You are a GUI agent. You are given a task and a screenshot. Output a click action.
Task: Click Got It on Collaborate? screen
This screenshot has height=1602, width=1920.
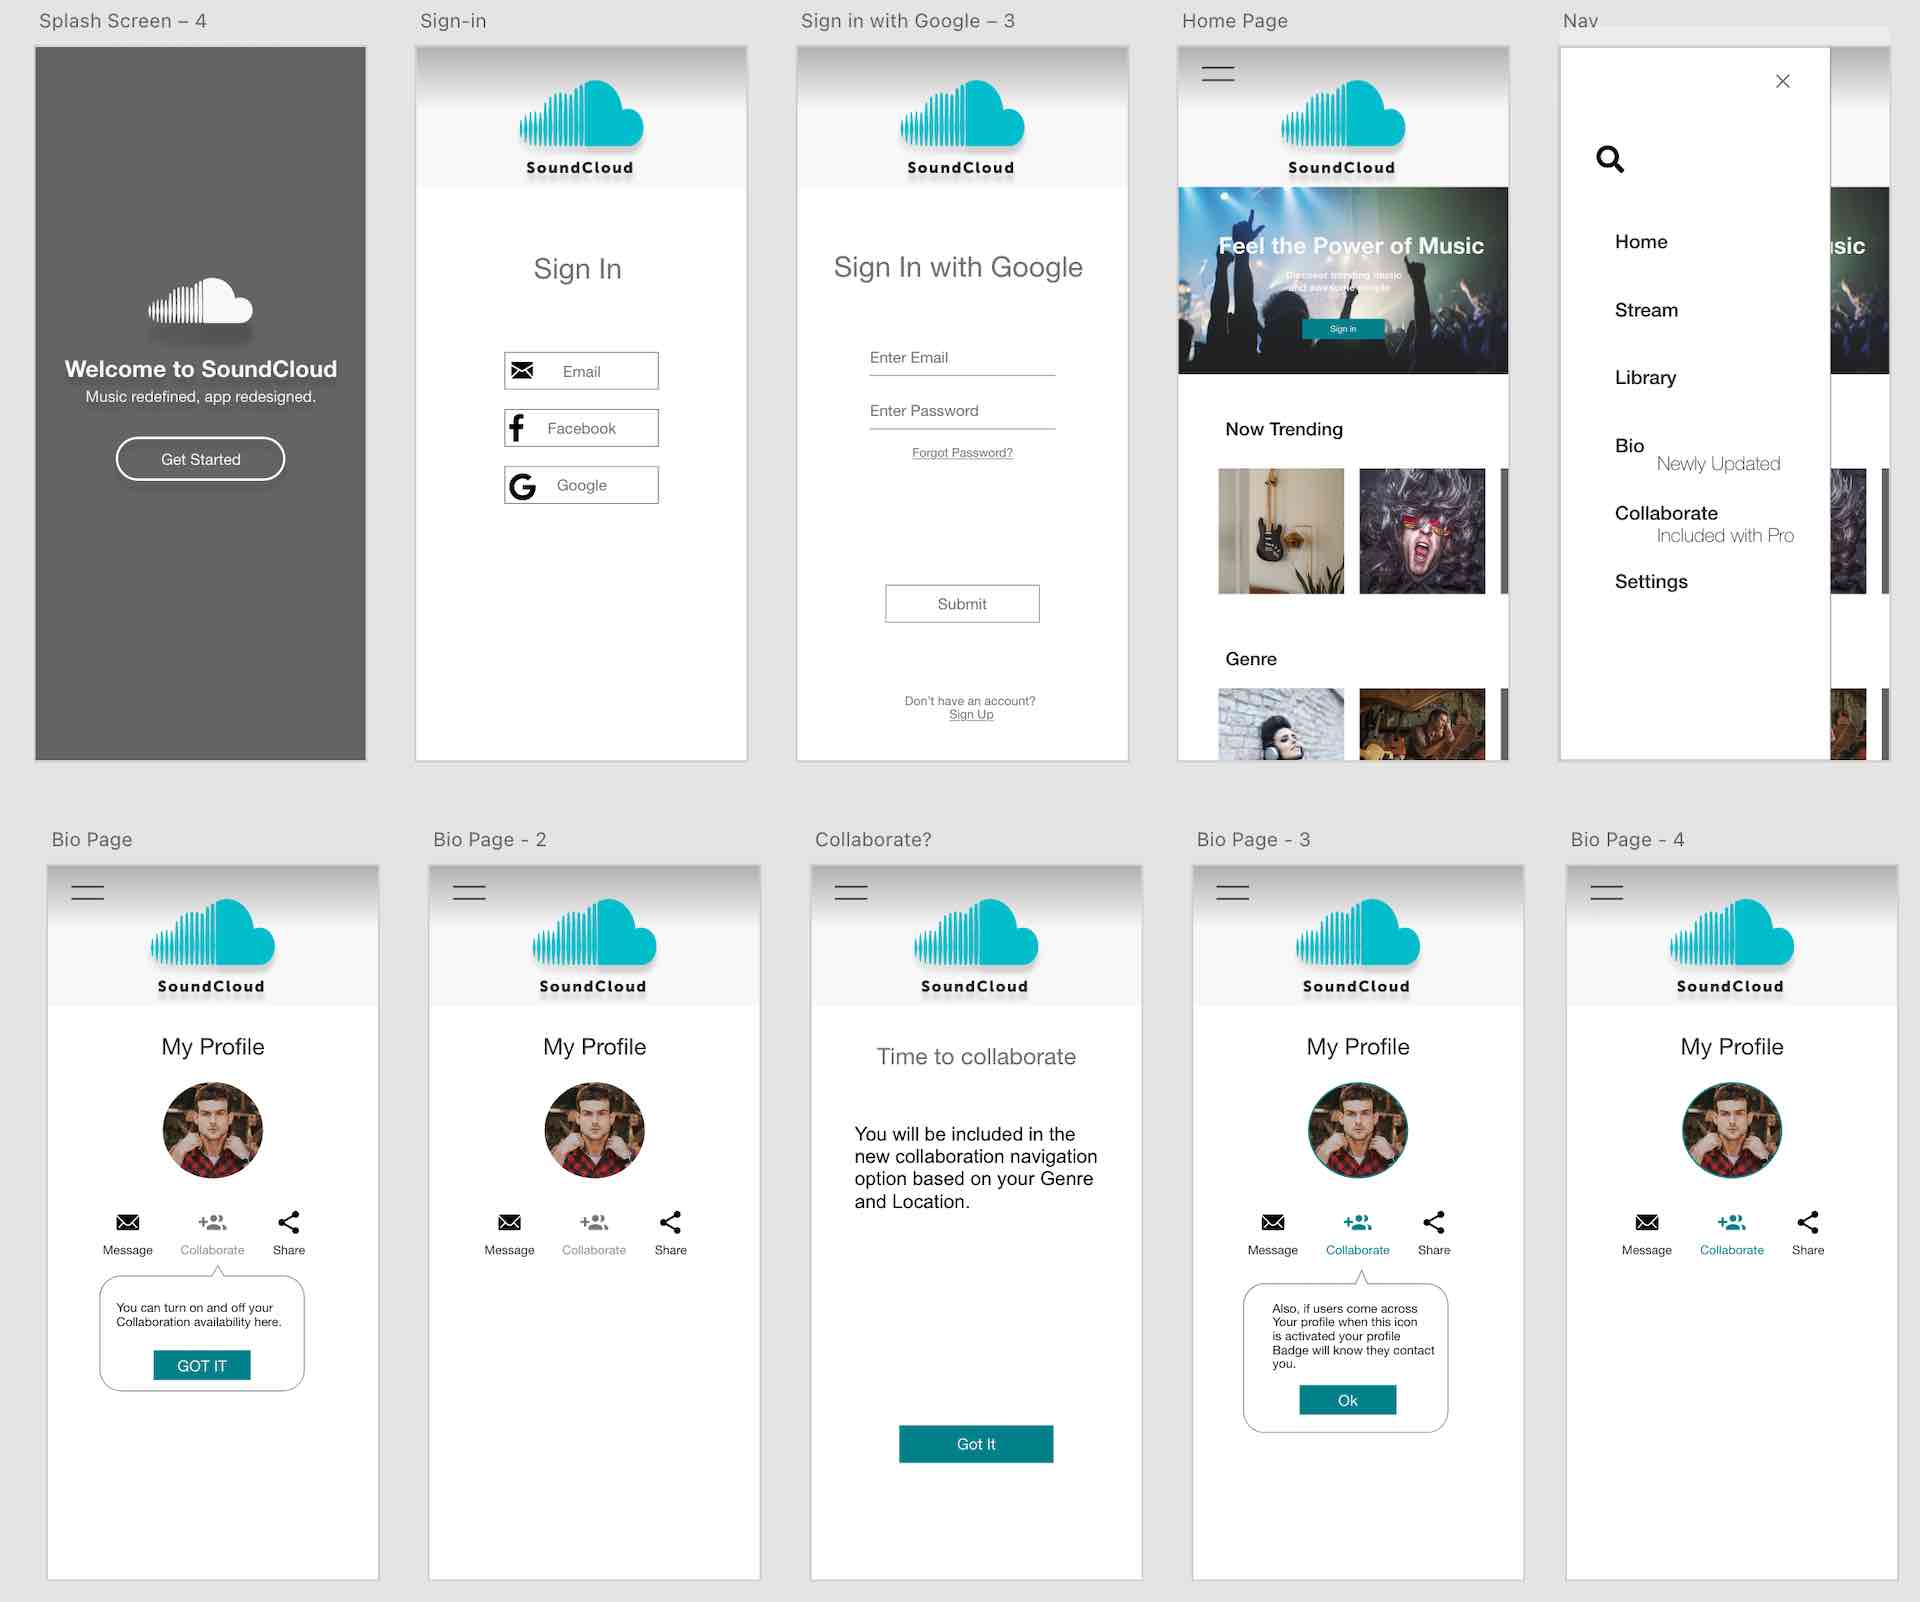(976, 1444)
